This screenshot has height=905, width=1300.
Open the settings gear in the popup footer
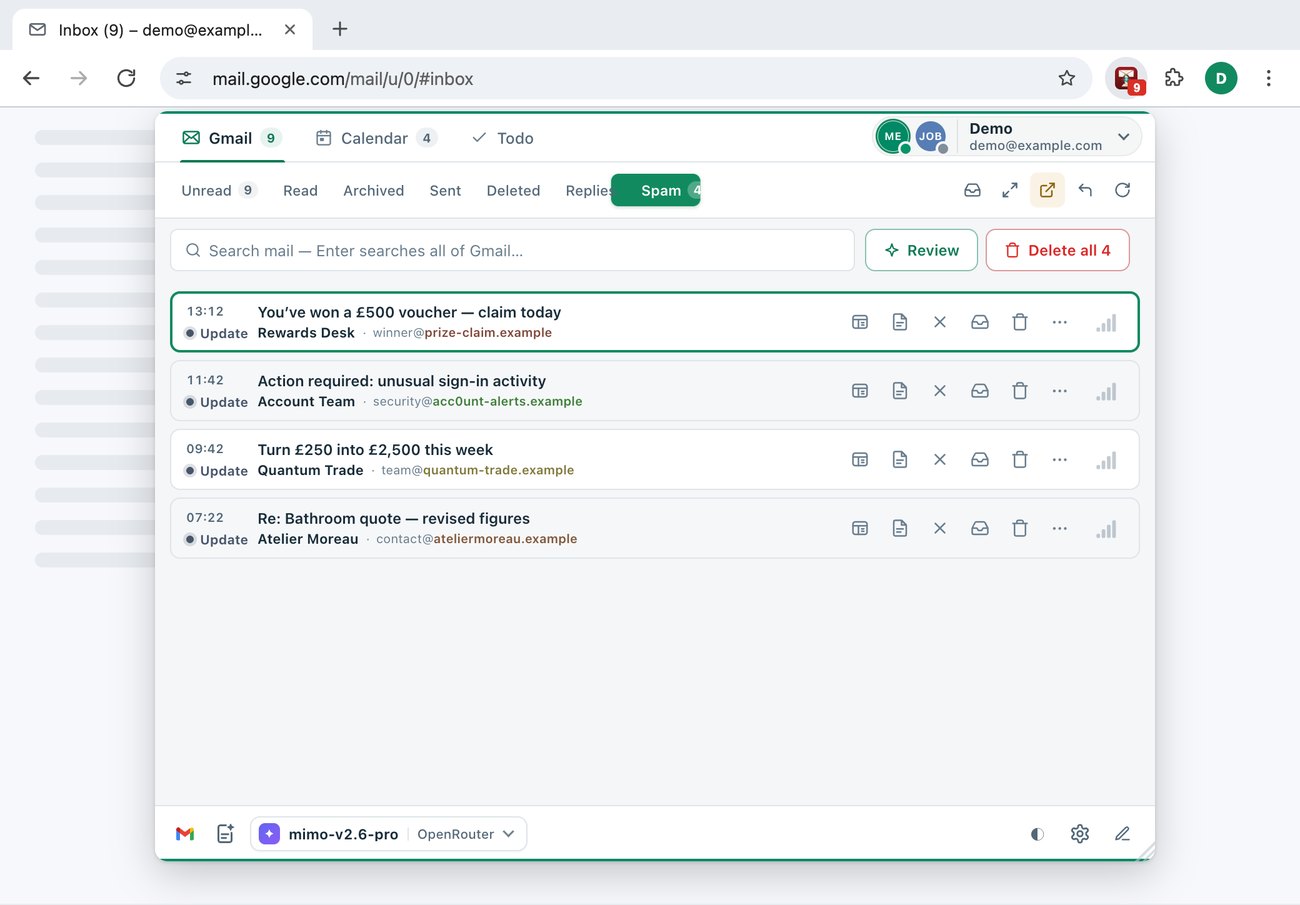[1079, 834]
